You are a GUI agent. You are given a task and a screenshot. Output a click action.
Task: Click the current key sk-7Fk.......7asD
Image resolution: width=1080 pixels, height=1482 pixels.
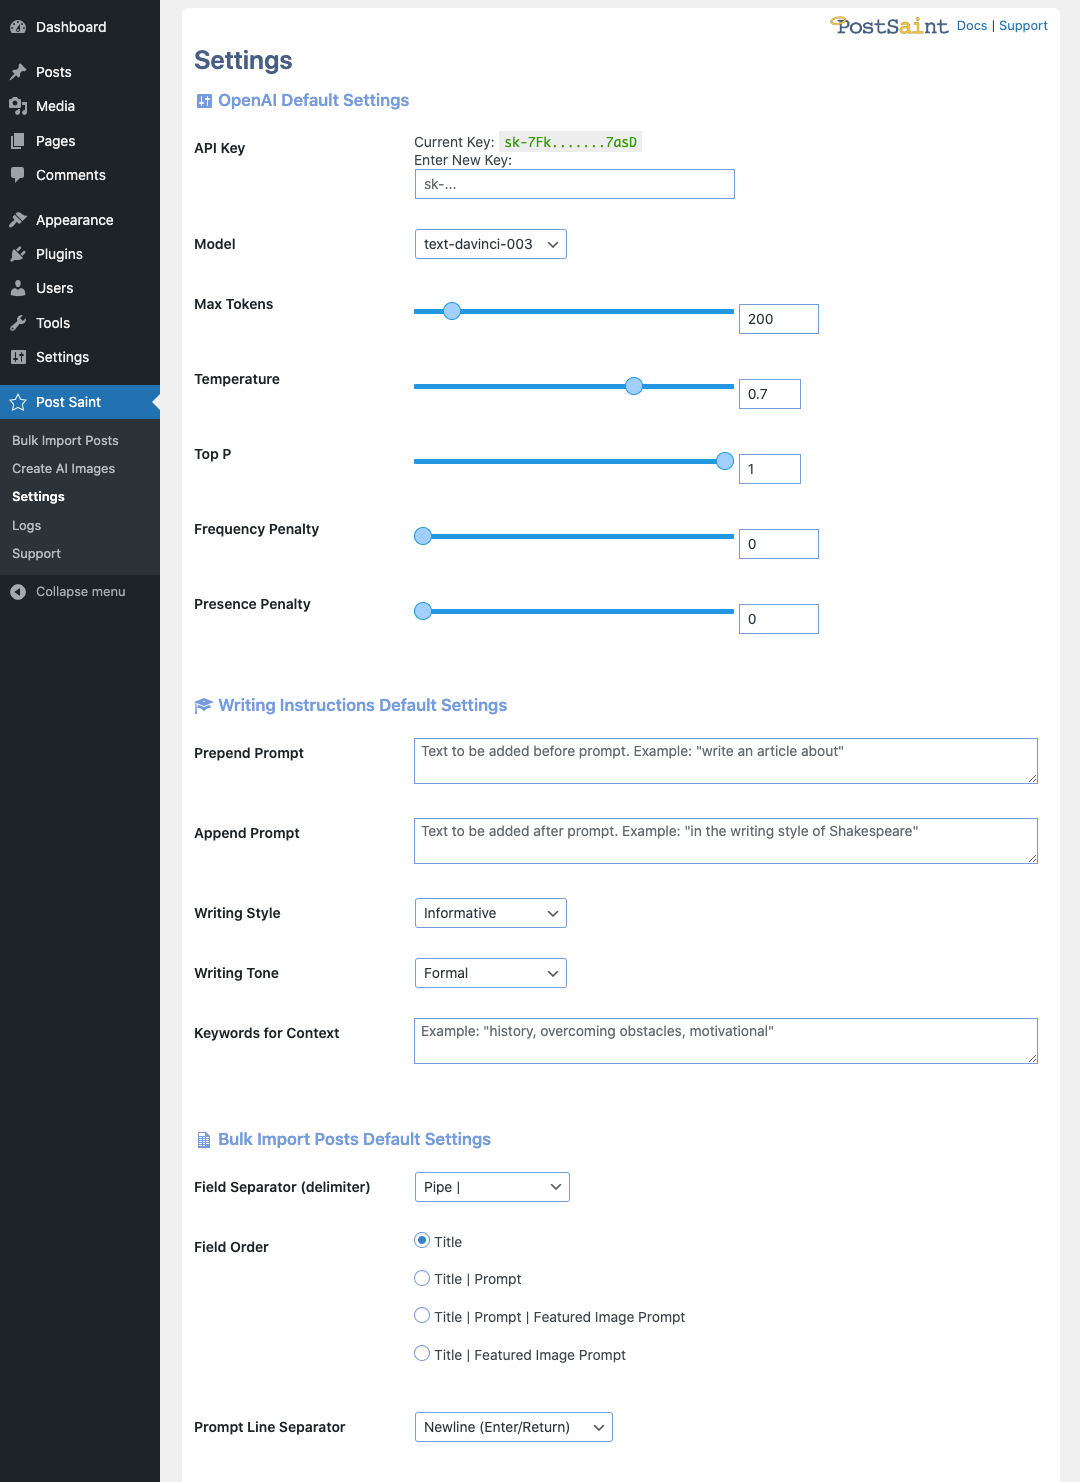(x=570, y=142)
